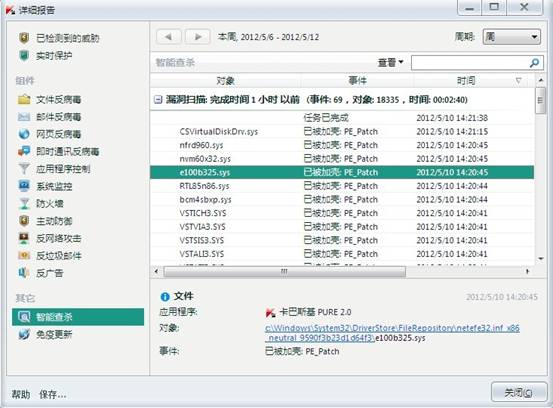Image resolution: width=553 pixels, height=408 pixels.
Task: Click the horizontal scroll-right arrow
Action: 528,272
